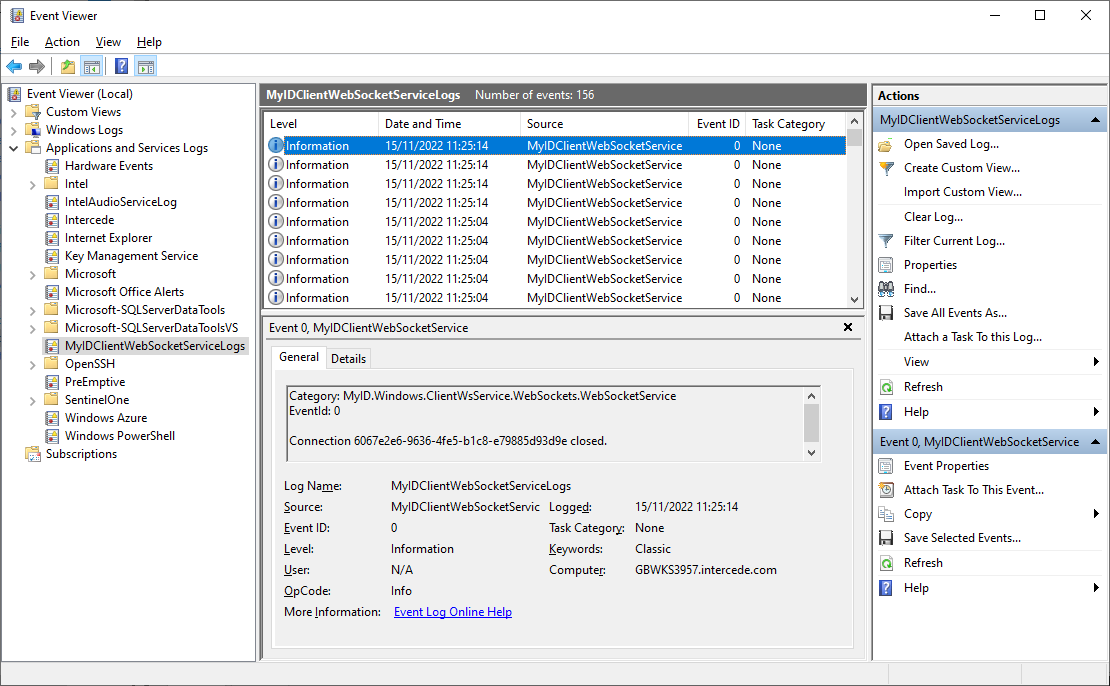Close the event preview pane
This screenshot has height=686, width=1110.
pos(848,327)
